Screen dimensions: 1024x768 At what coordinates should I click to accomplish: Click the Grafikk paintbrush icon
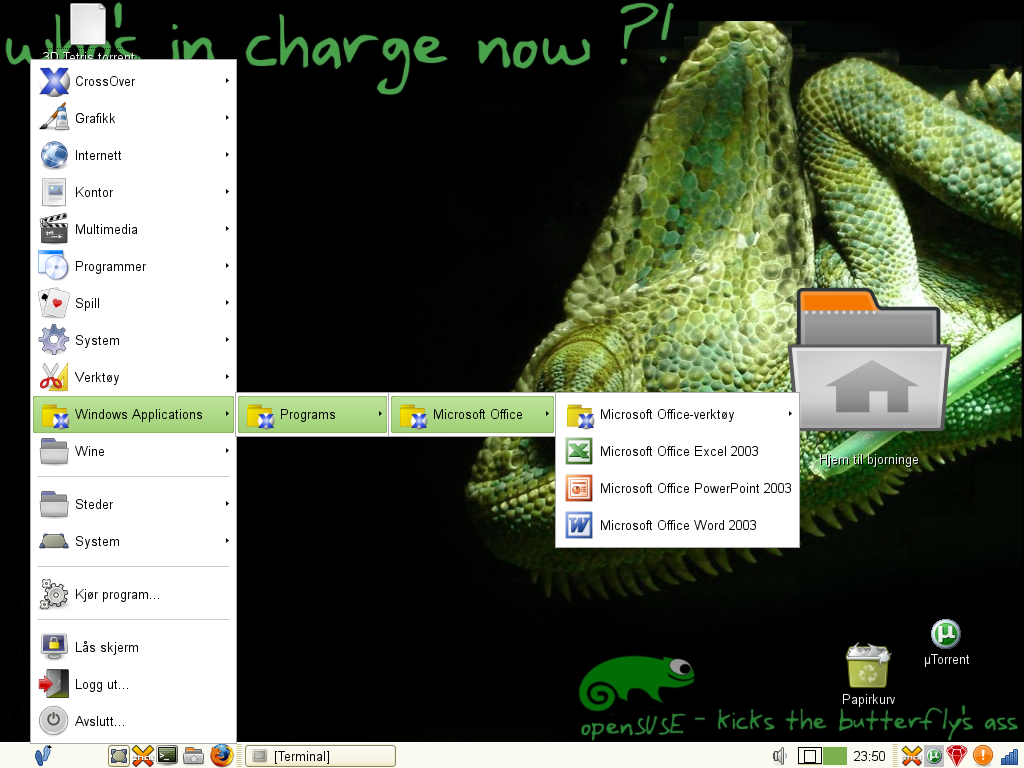(x=54, y=118)
